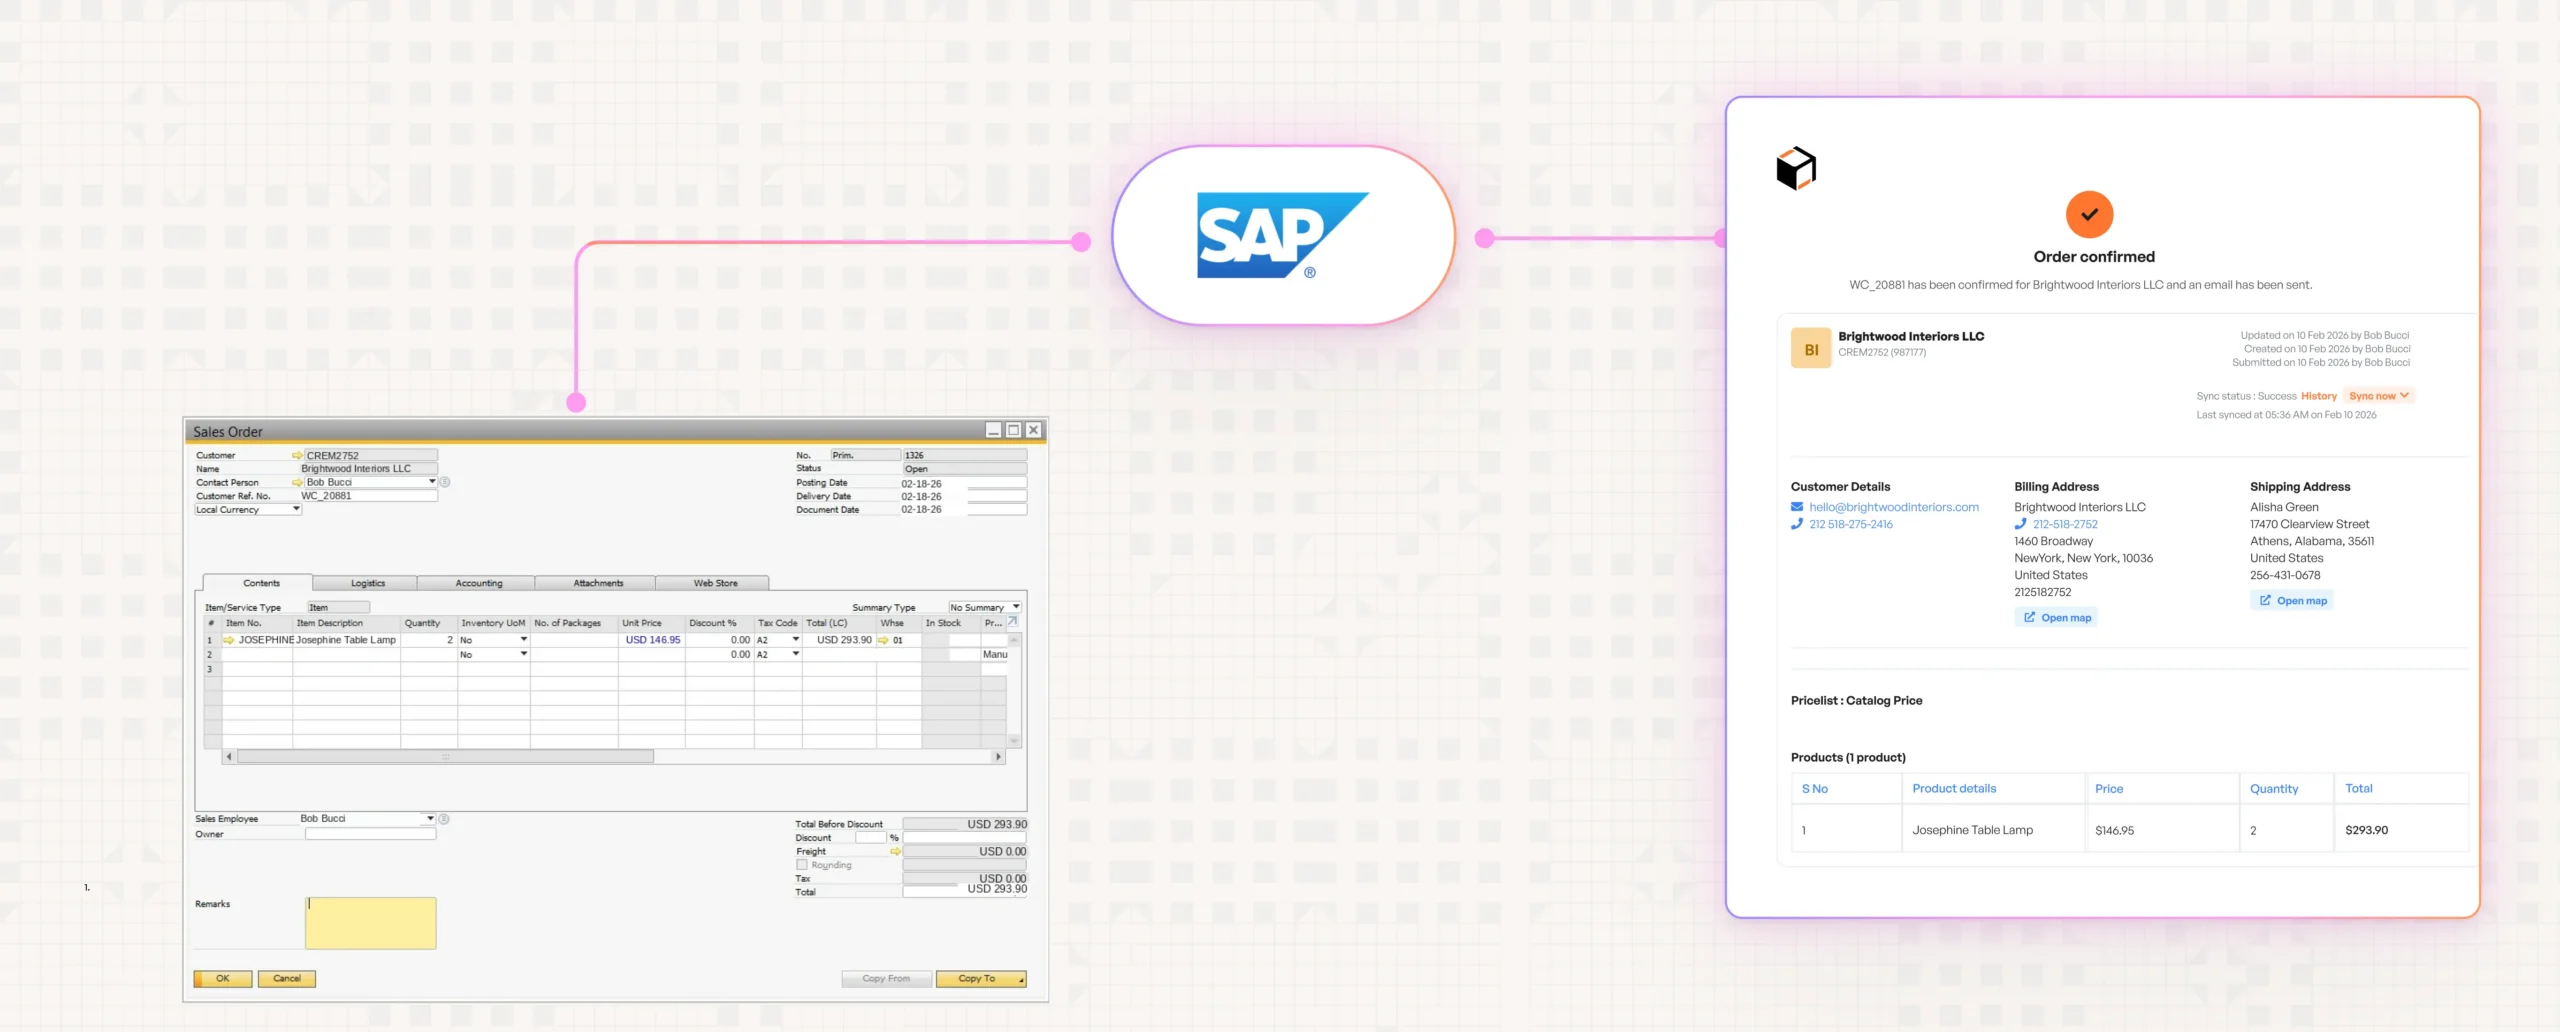This screenshot has width=2560, height=1032.
Task: Click the yellow Remarks text area
Action: click(371, 923)
